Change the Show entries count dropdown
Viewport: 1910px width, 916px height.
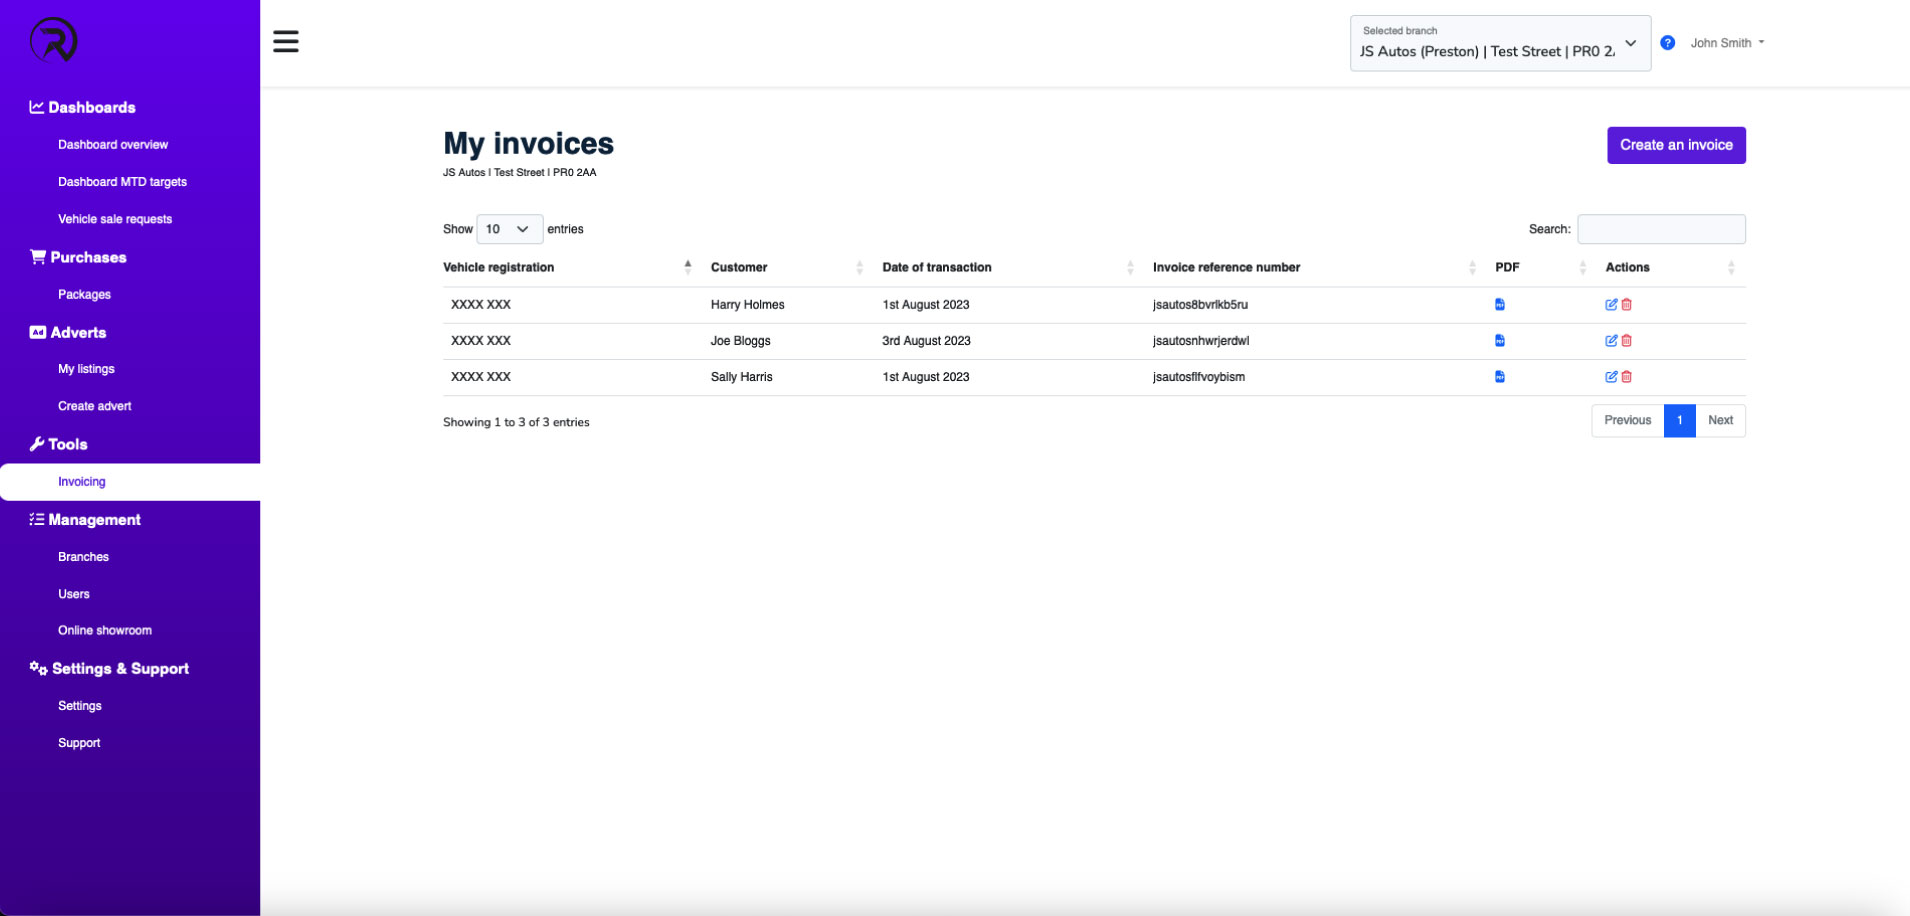[x=509, y=229]
